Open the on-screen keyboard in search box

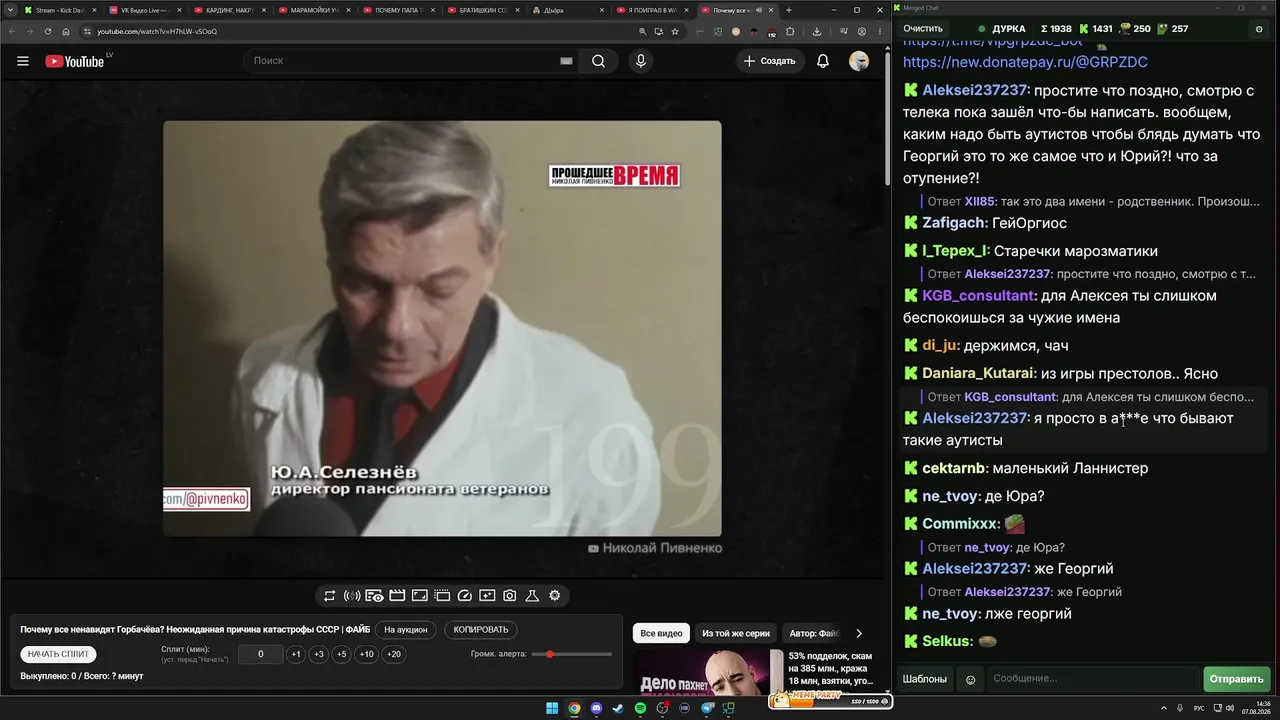coord(566,61)
